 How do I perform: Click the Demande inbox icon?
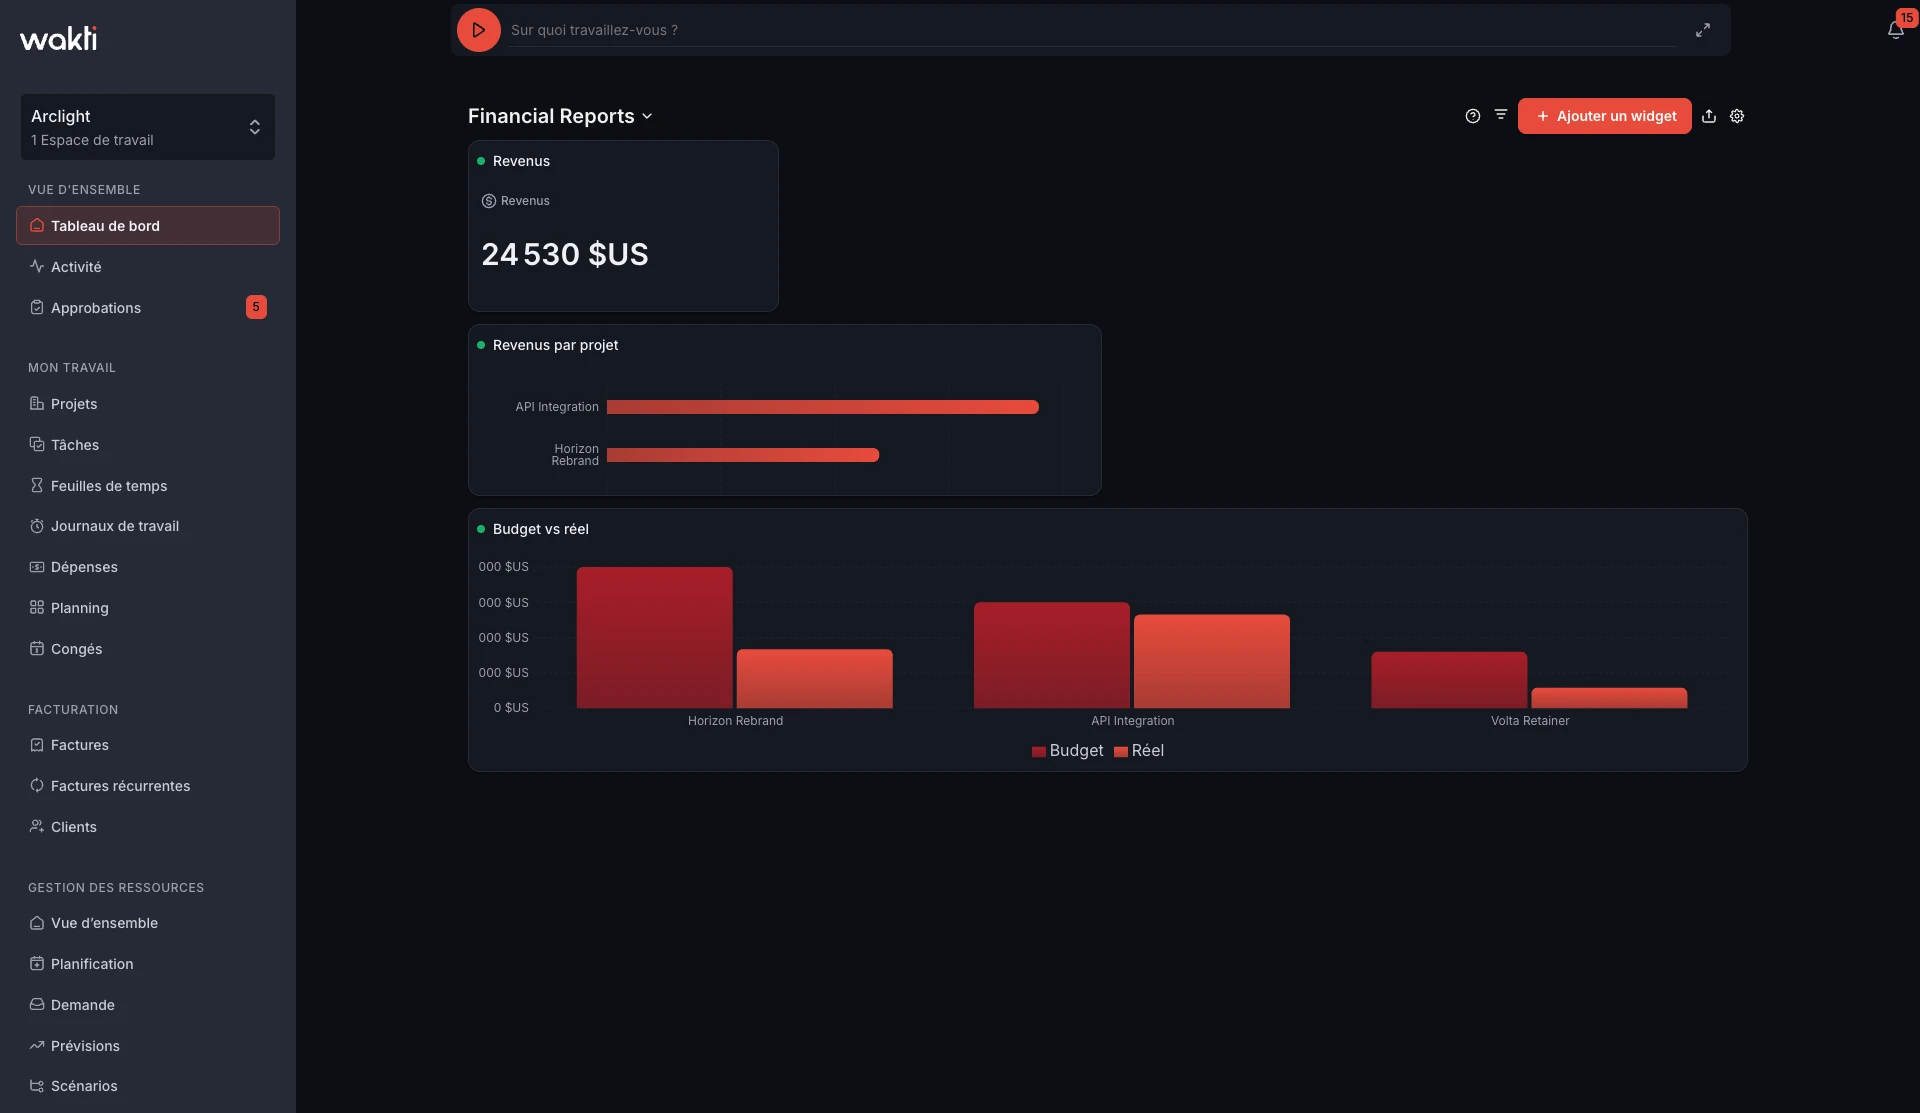37,1005
